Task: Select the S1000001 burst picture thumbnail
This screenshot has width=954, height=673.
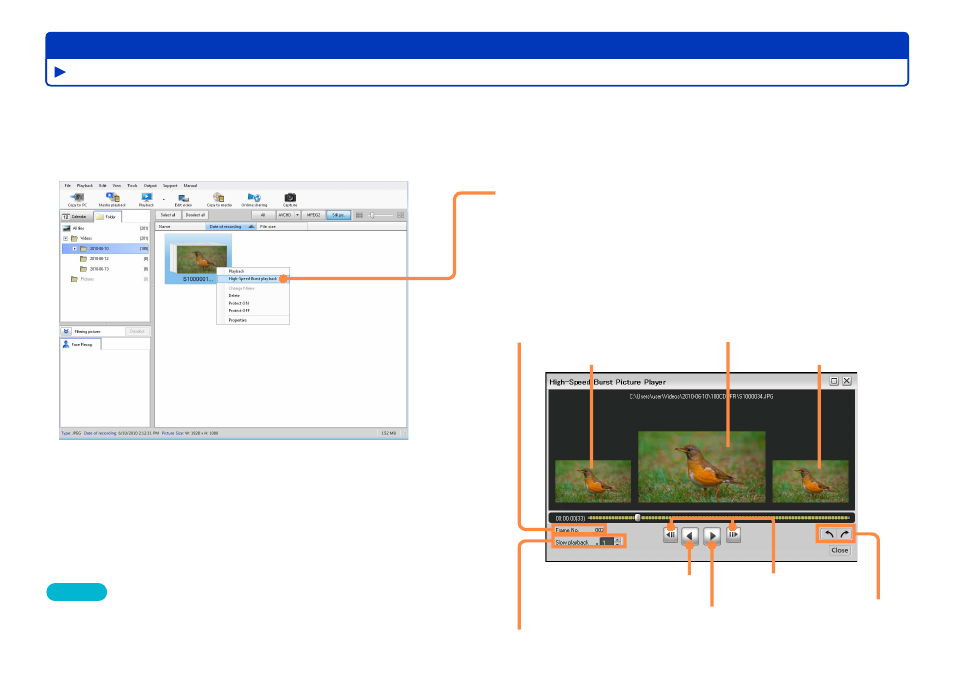Action: click(198, 259)
